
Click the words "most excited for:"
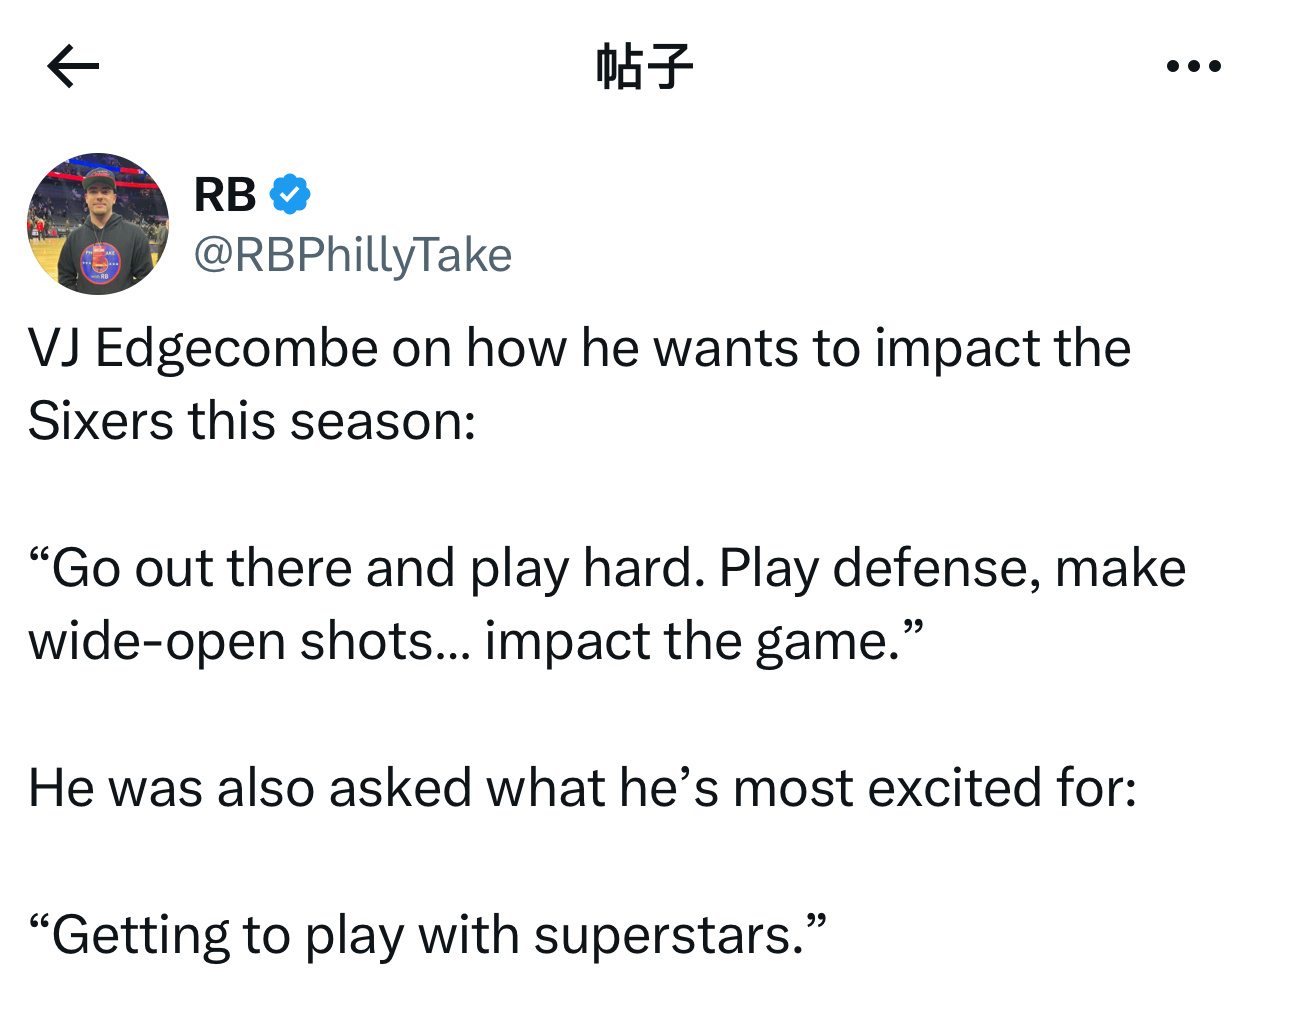tap(935, 788)
